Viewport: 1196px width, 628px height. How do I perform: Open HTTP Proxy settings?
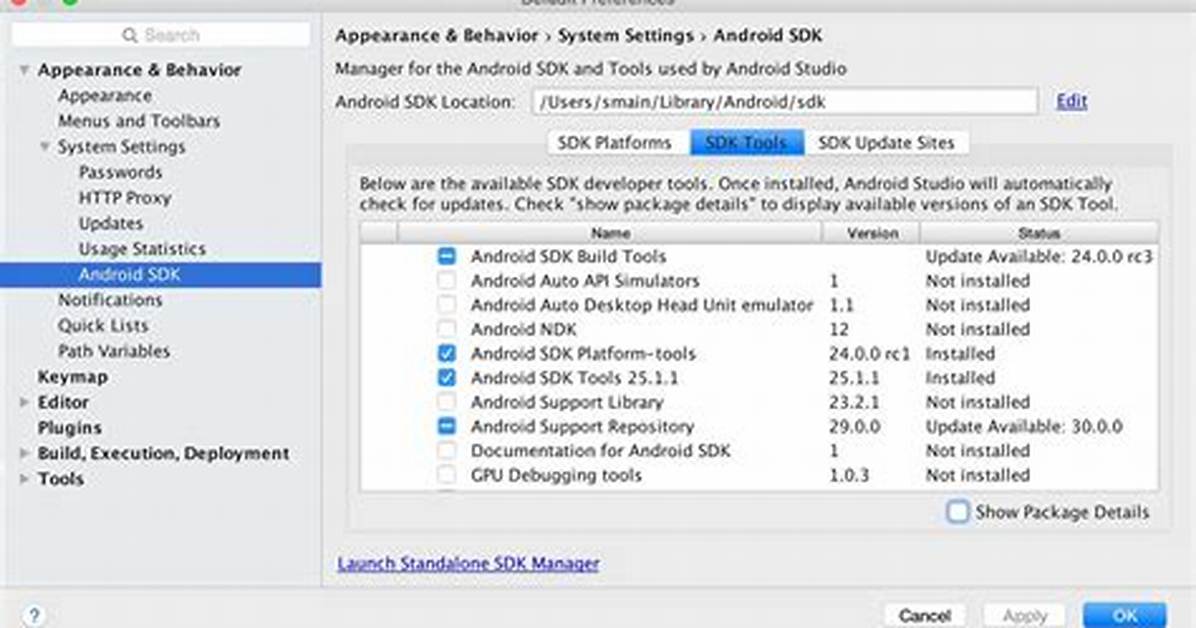(x=125, y=198)
